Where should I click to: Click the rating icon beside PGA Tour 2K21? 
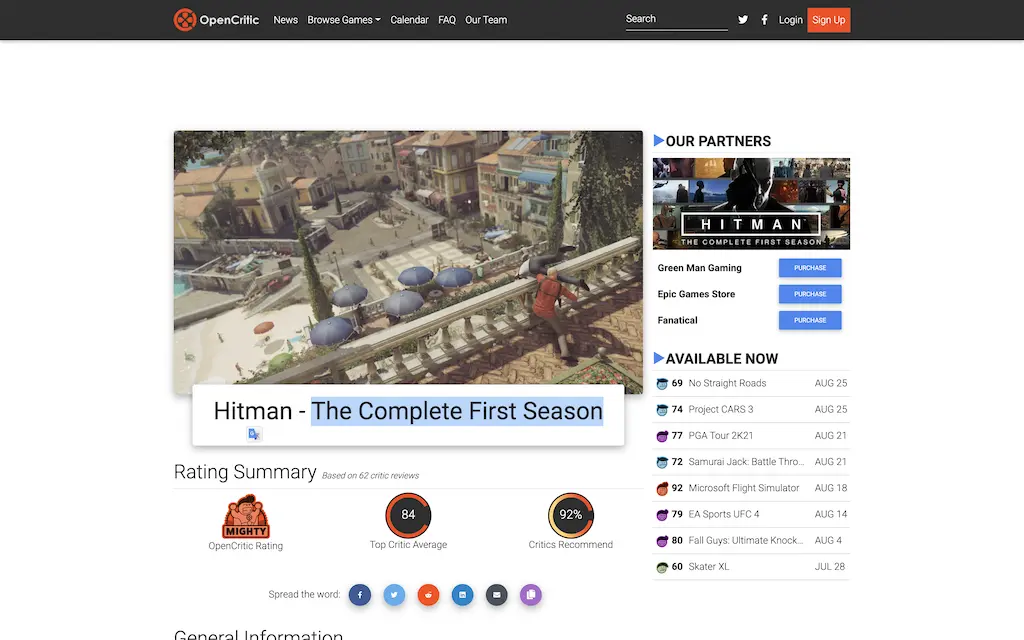point(662,436)
